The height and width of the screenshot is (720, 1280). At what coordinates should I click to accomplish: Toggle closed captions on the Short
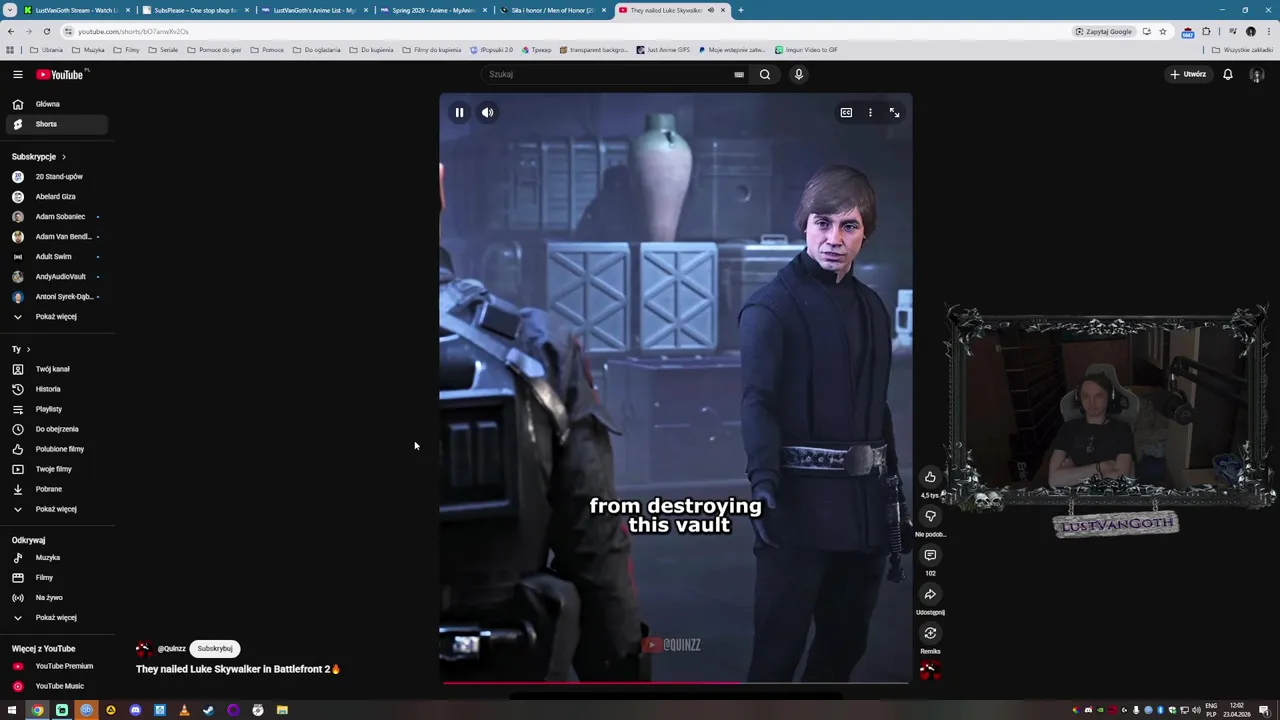(846, 113)
